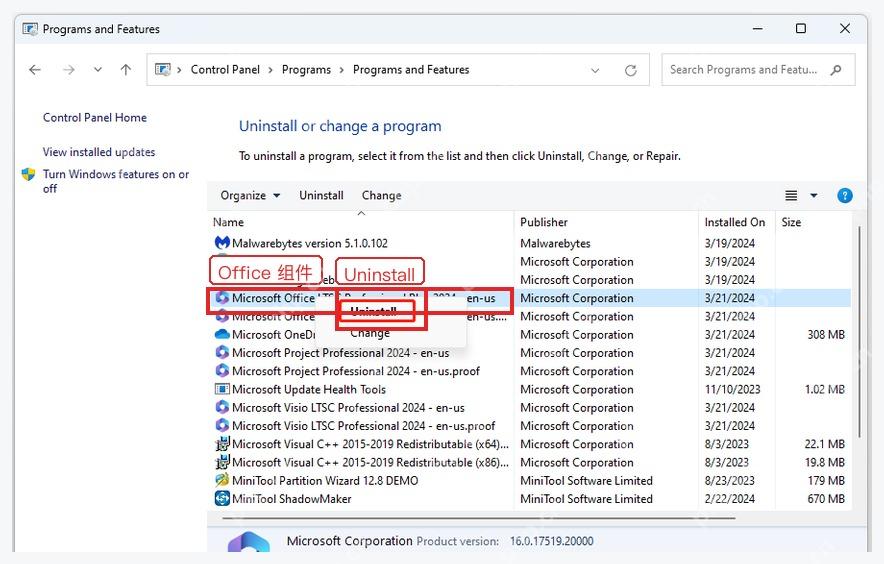Open View installed updates link

tap(99, 152)
